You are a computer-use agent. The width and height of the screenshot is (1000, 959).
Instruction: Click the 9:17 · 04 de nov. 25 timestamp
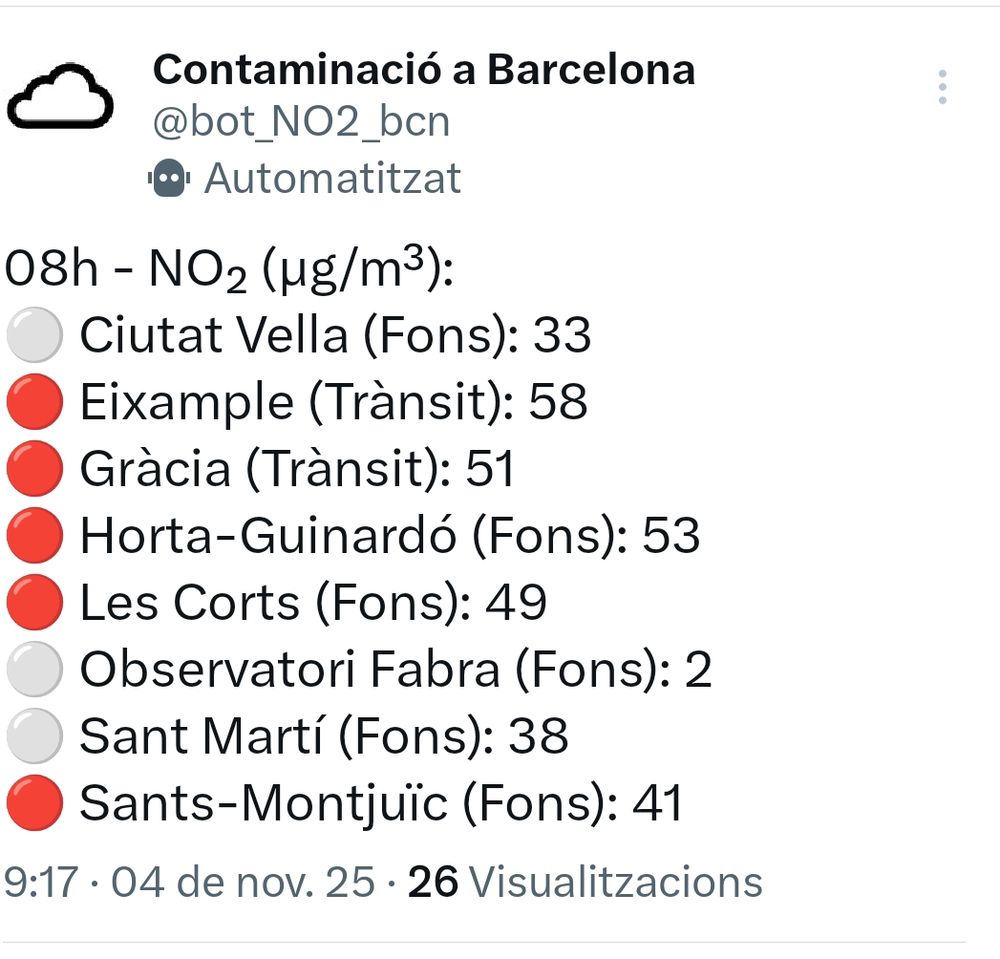[x=190, y=882]
